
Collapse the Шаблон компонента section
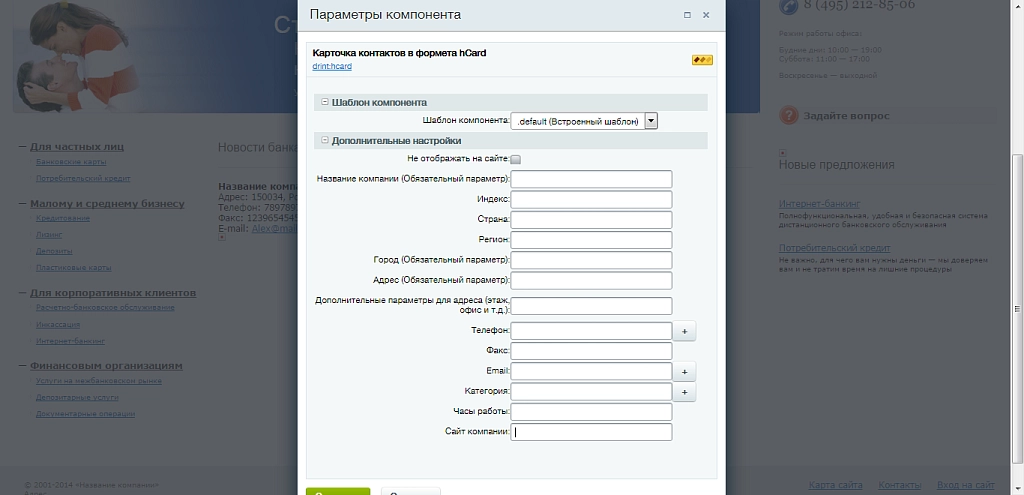coord(325,102)
